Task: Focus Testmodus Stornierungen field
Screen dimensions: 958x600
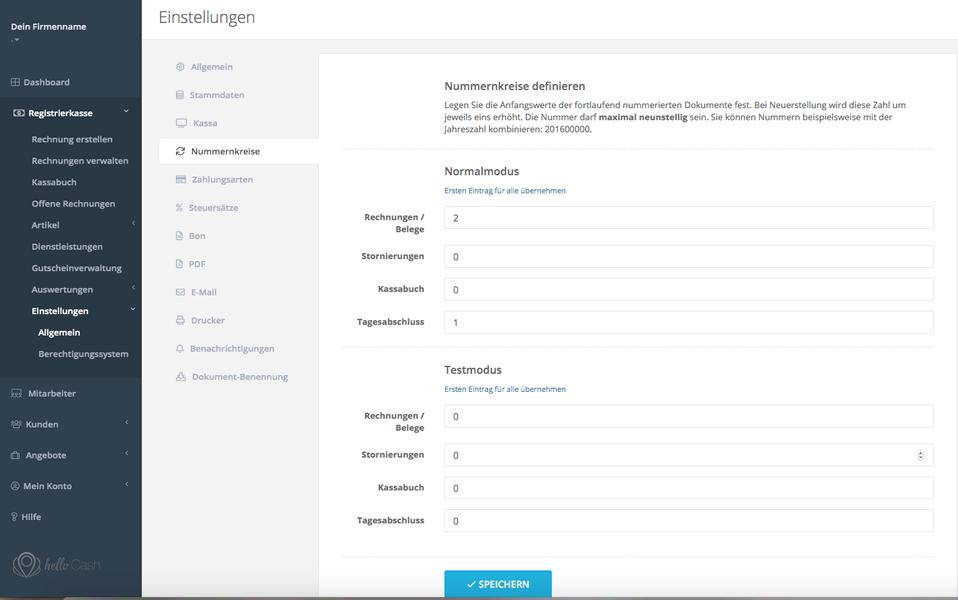Action: (x=689, y=455)
